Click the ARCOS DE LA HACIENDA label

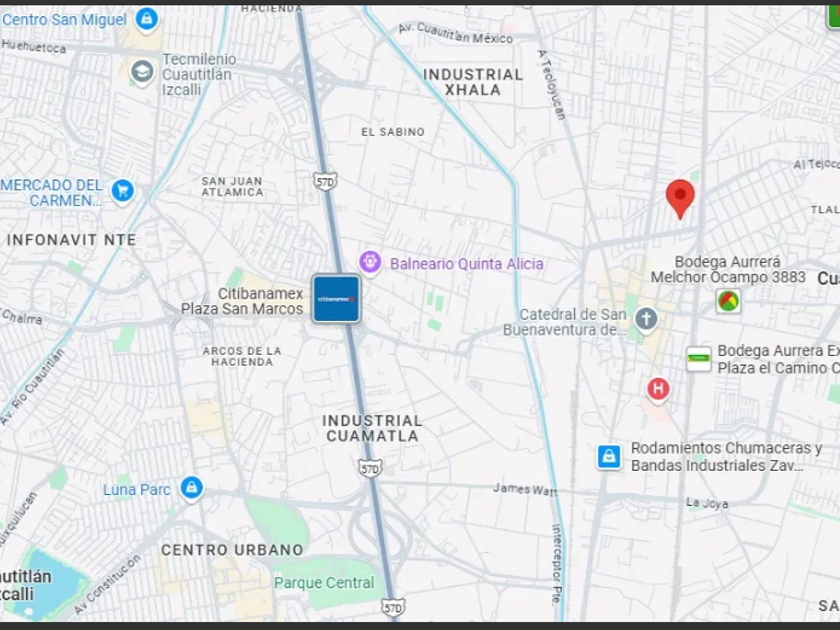coord(242,356)
